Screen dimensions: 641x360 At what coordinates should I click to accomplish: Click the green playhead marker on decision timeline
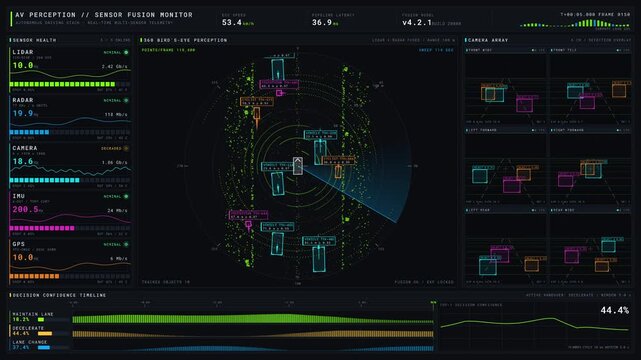click(433, 303)
